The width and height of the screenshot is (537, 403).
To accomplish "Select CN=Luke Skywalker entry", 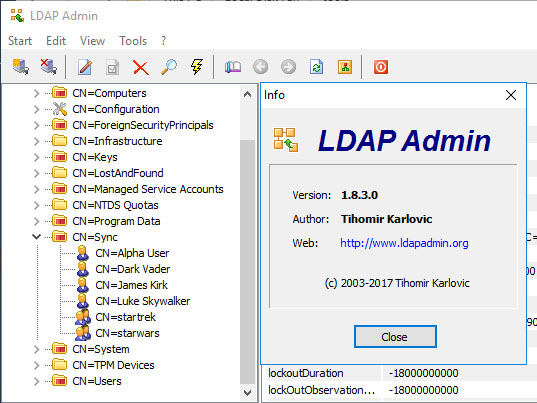I will click(x=142, y=301).
